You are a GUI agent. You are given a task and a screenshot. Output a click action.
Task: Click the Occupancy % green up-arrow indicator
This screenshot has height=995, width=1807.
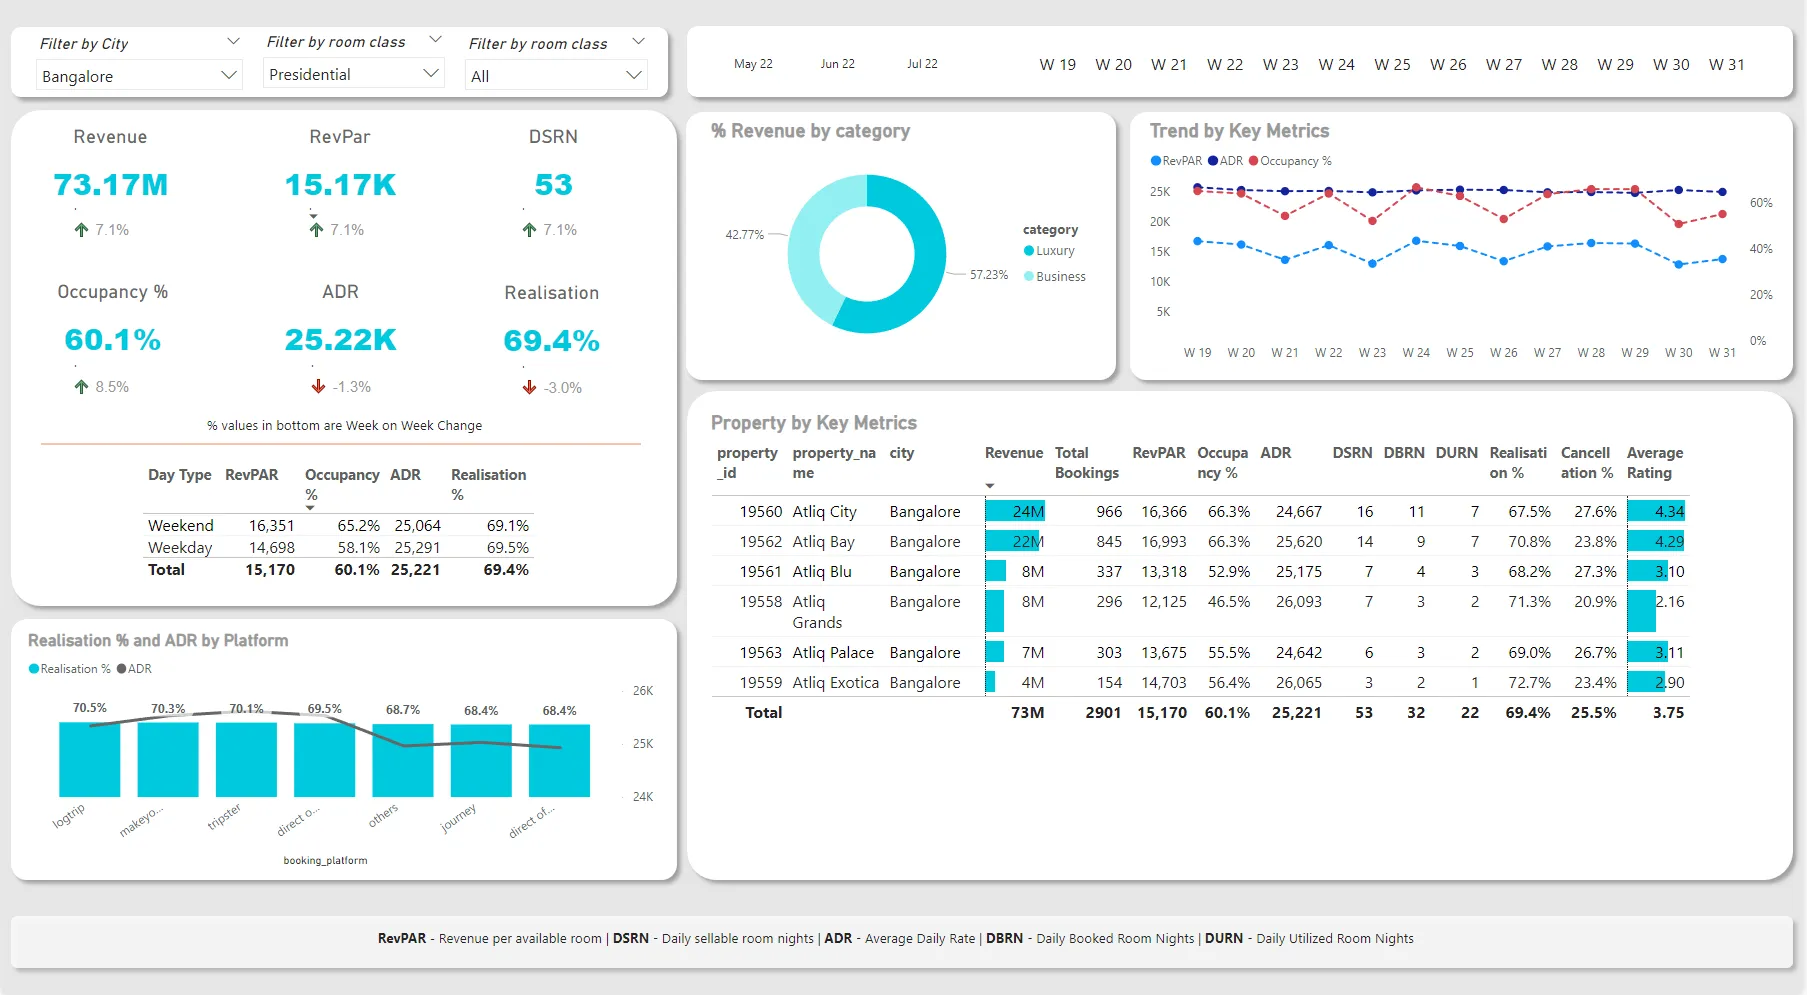[82, 387]
